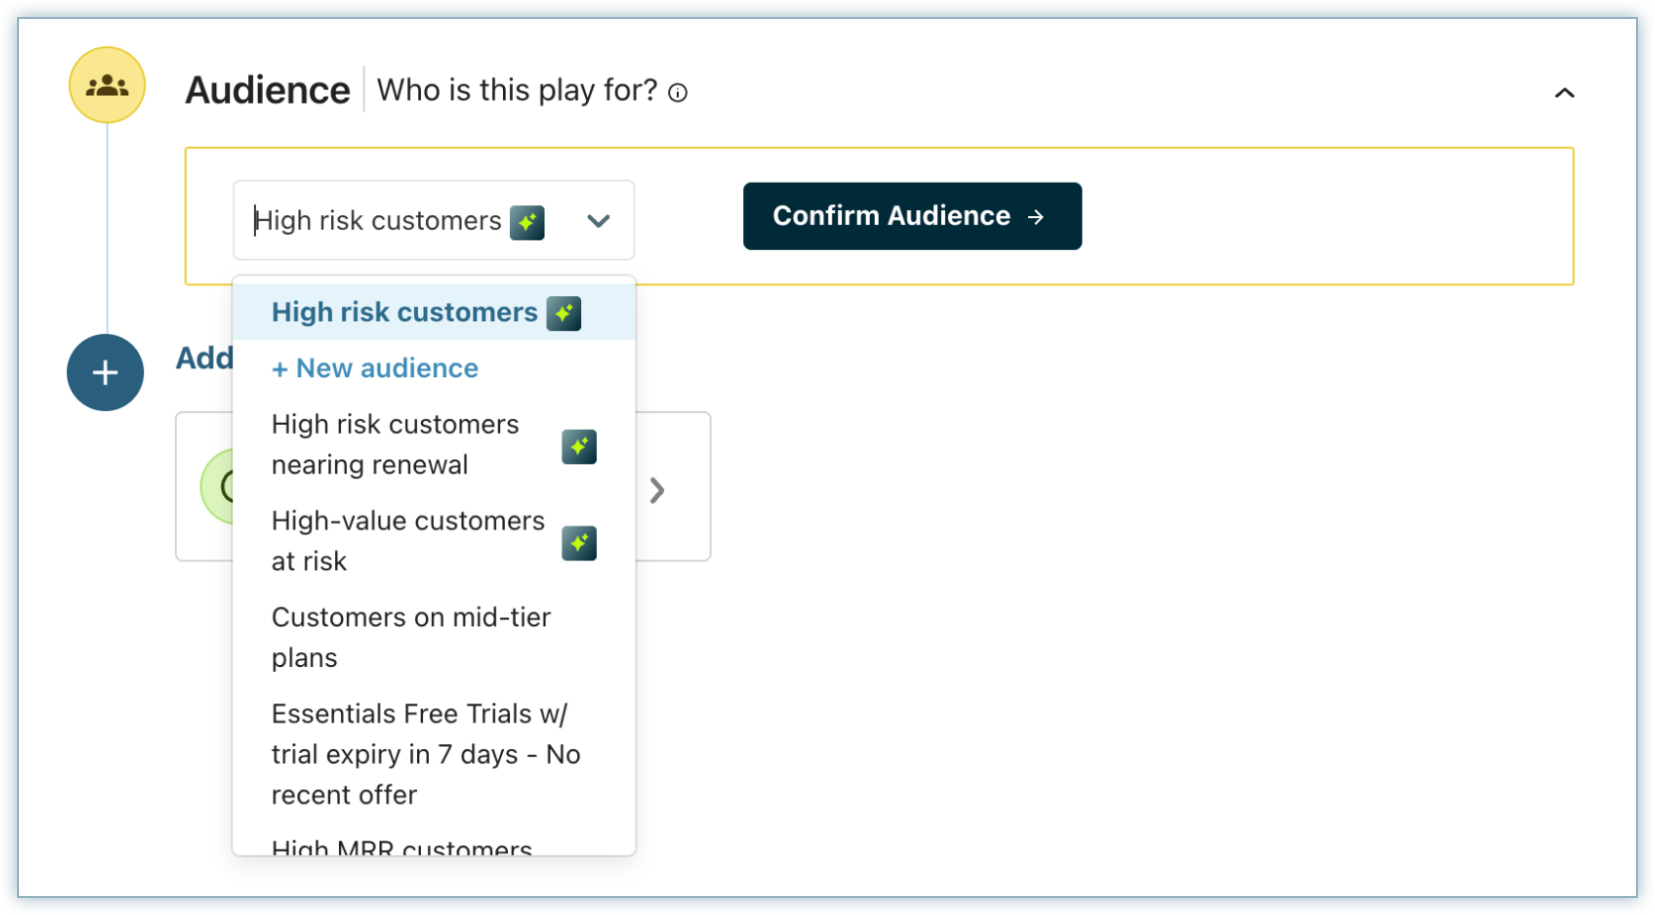Collapse the Audience section with the top-right chevron
1655x915 pixels.
1564,93
